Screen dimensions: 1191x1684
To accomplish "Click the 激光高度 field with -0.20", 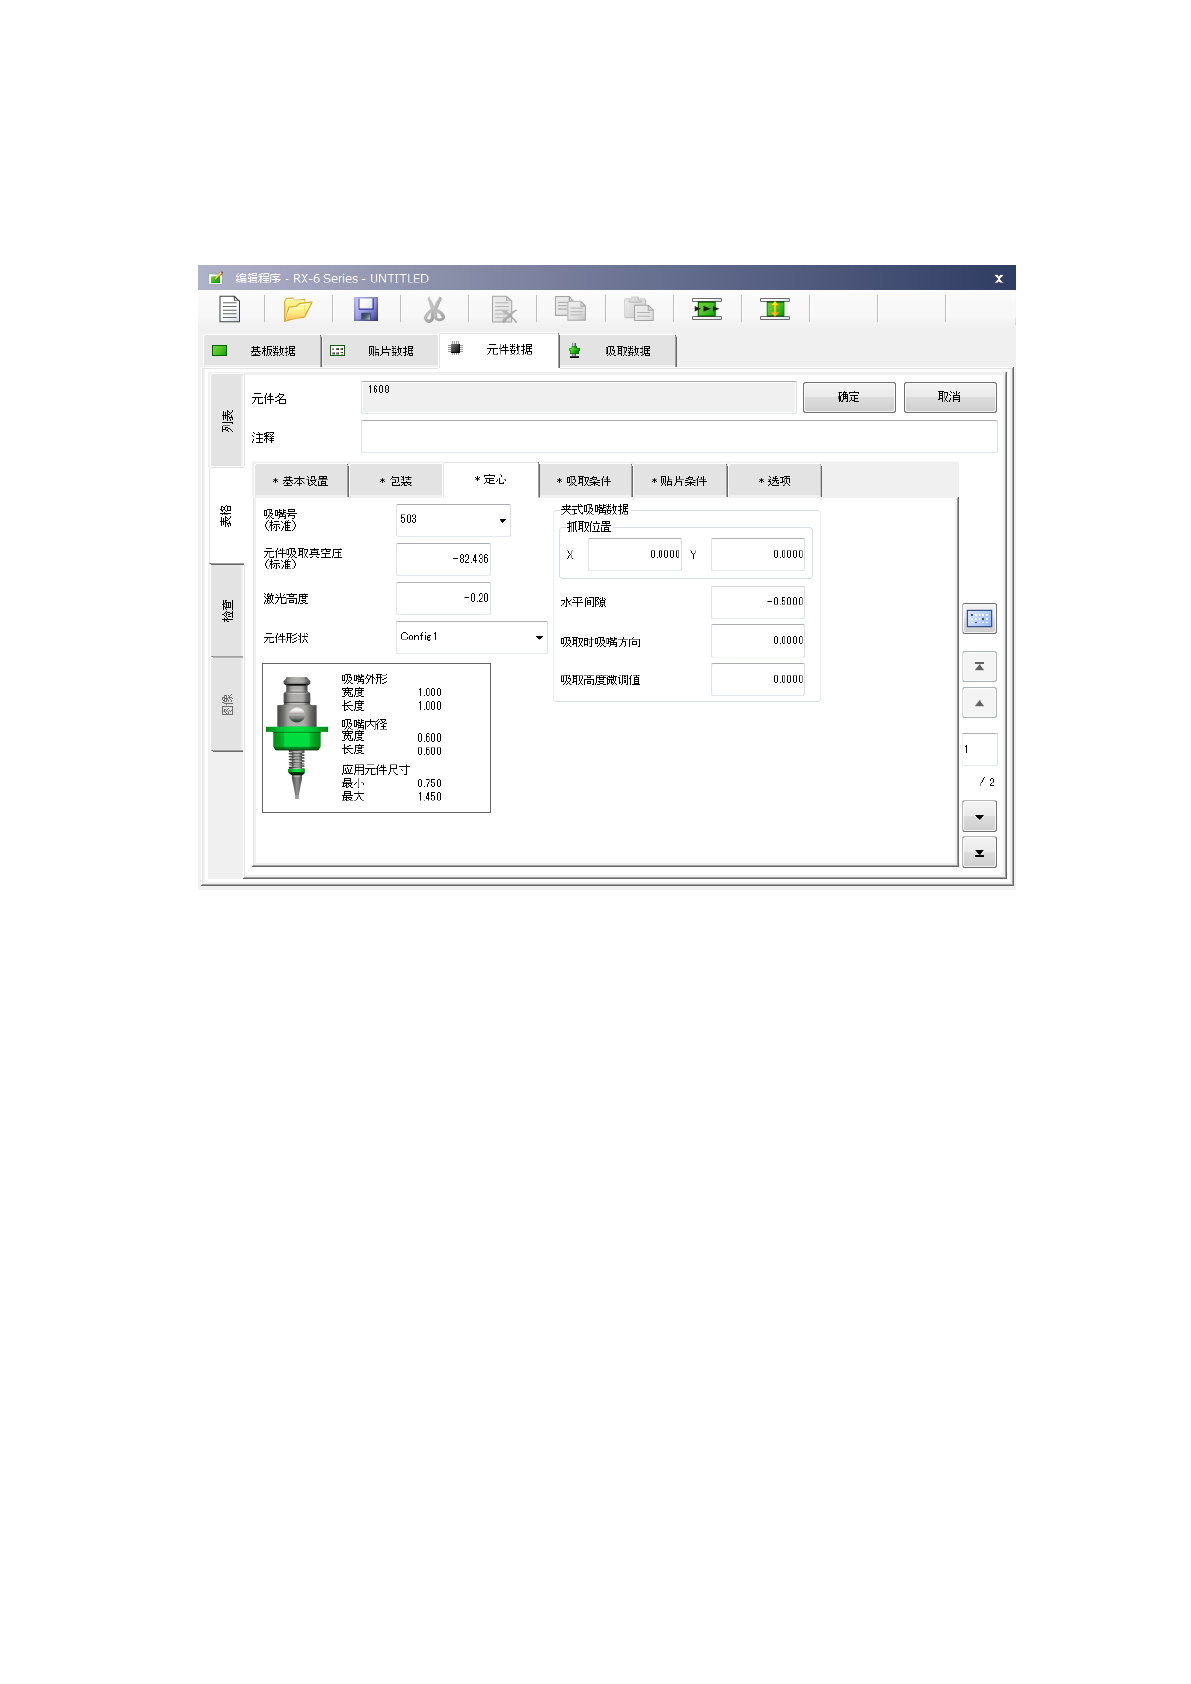I will click(443, 598).
